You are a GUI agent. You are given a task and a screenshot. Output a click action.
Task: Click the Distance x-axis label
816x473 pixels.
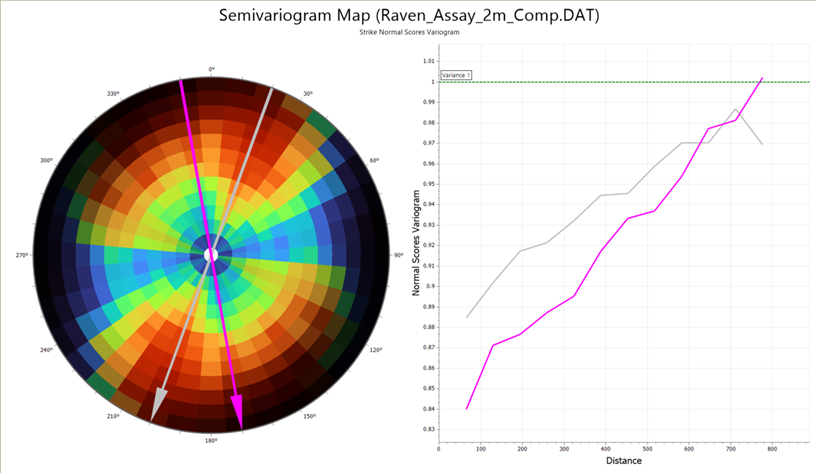click(x=624, y=461)
